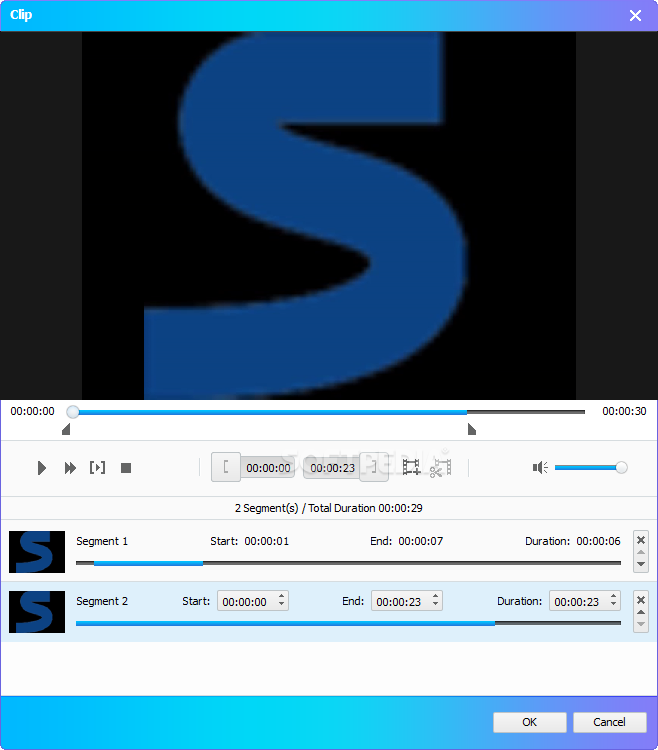Click the split segment scissors icon
Viewport: 658px width, 750px height.
click(440, 467)
